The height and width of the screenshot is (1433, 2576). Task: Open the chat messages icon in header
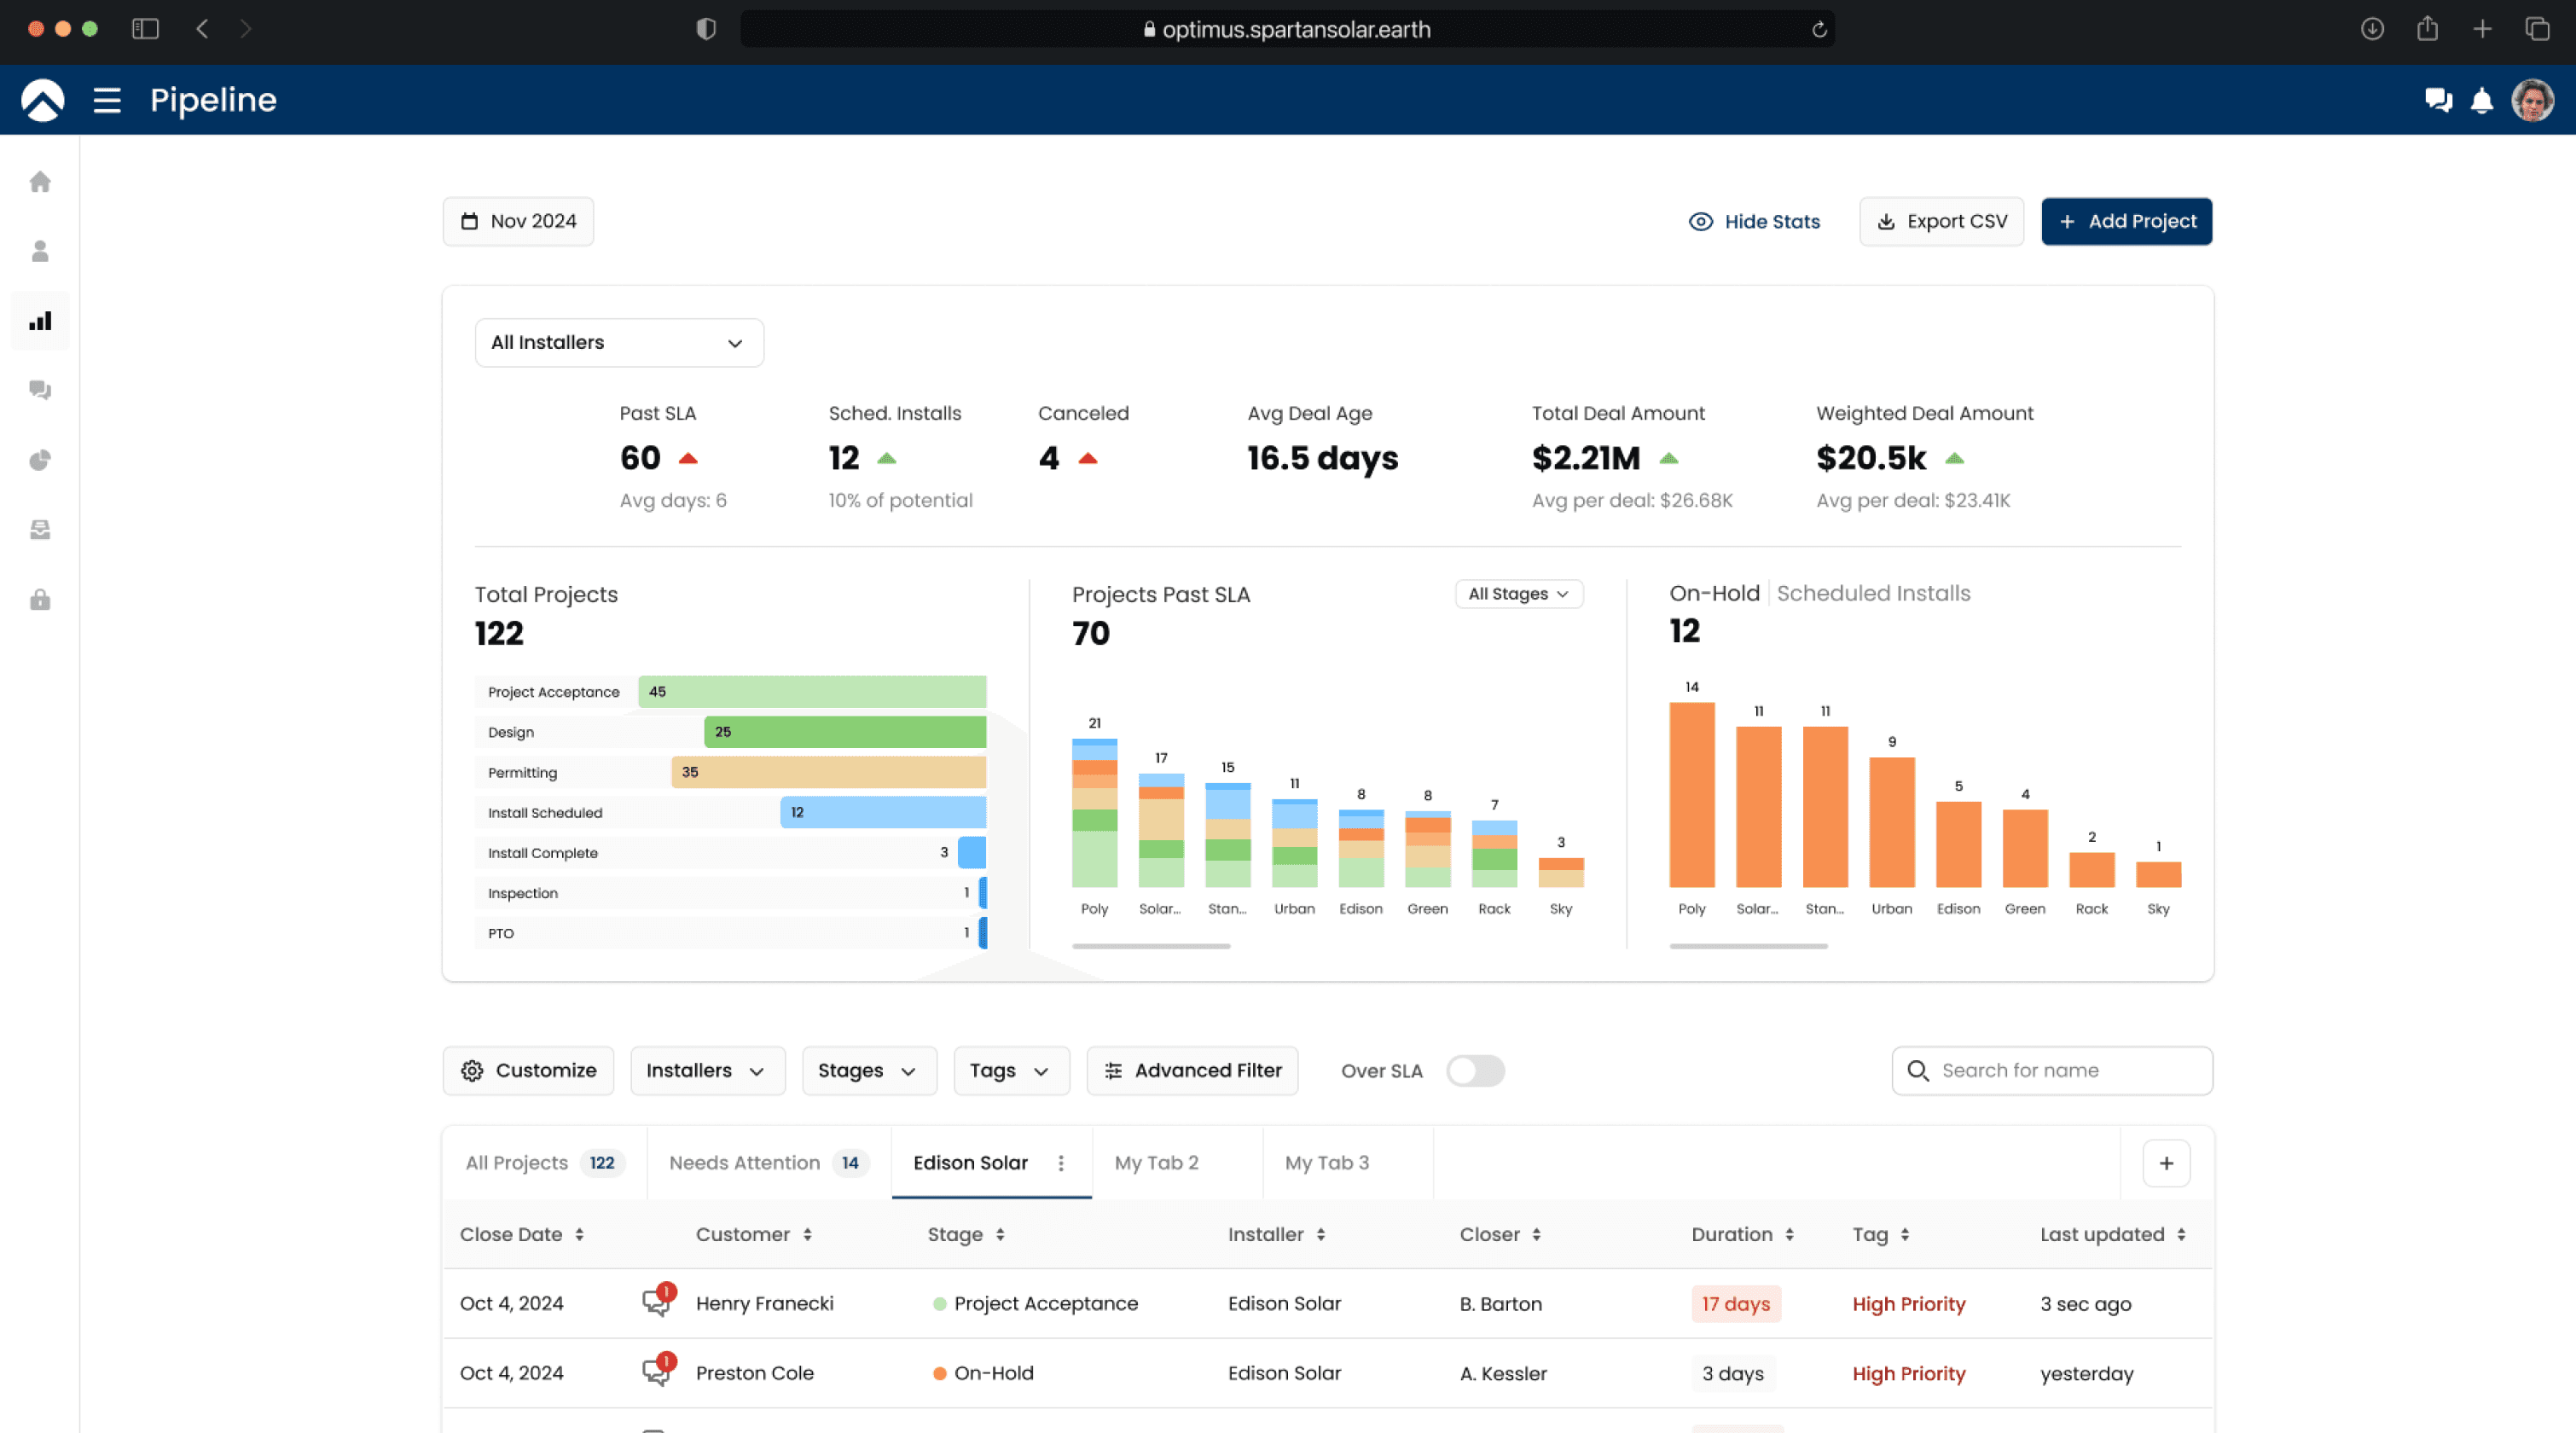click(x=2437, y=100)
